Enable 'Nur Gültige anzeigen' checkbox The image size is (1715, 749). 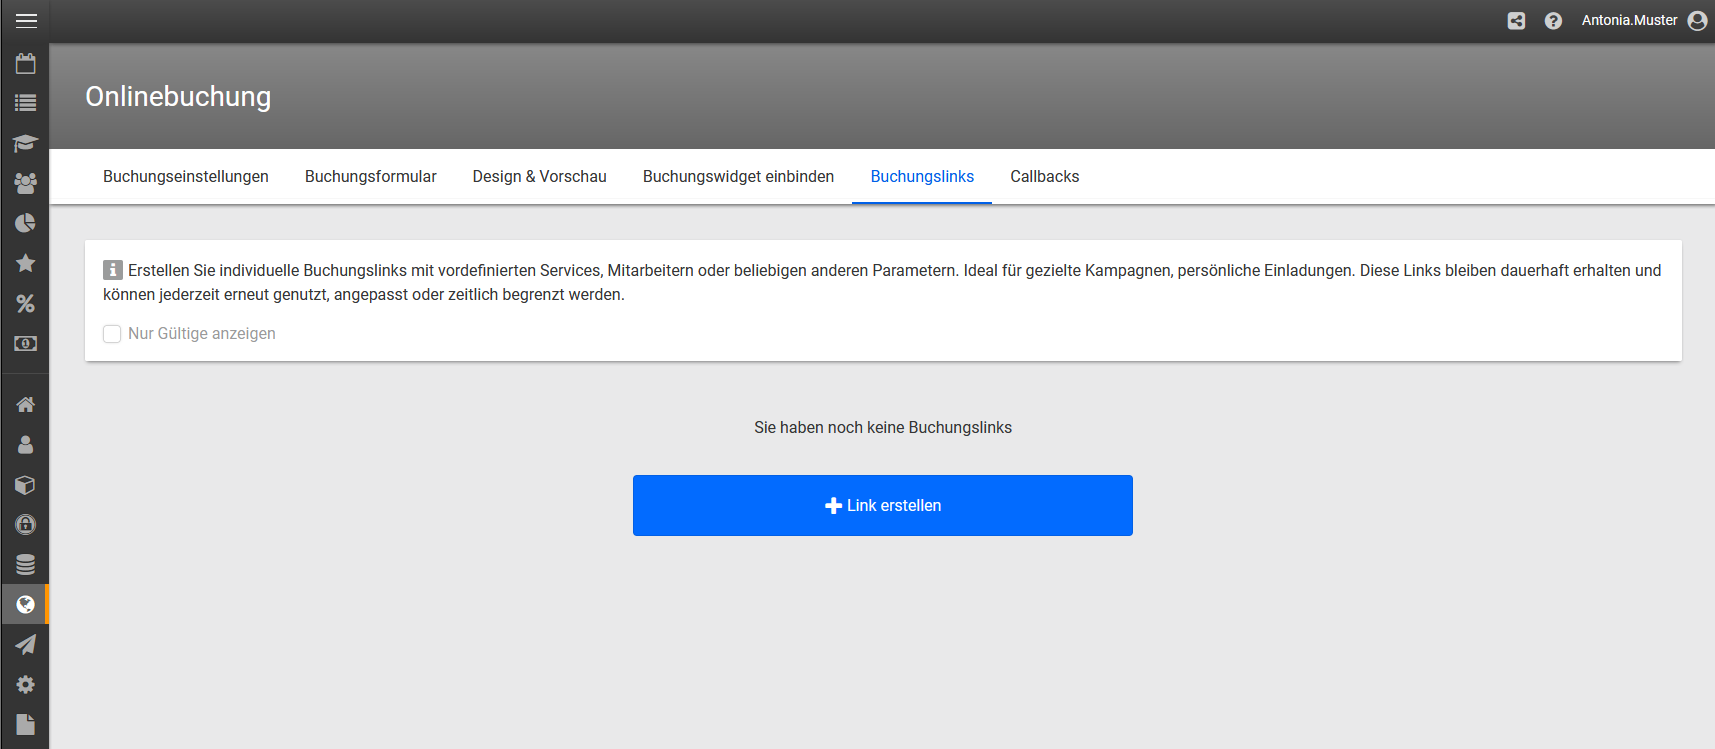pyautogui.click(x=112, y=334)
